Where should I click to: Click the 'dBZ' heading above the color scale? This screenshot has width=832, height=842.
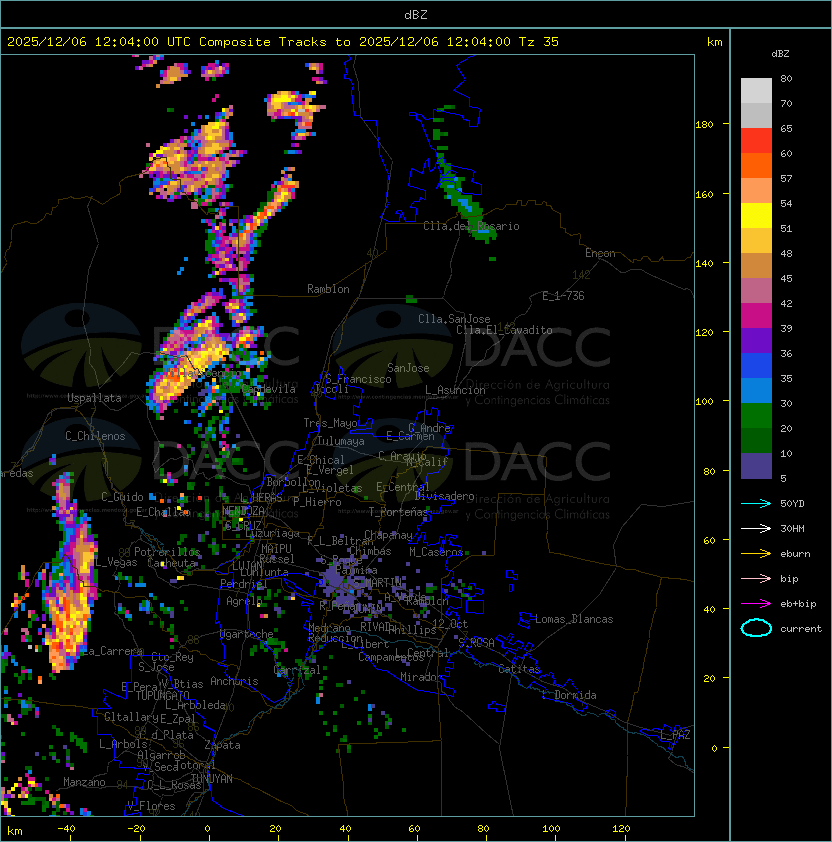(x=780, y=54)
